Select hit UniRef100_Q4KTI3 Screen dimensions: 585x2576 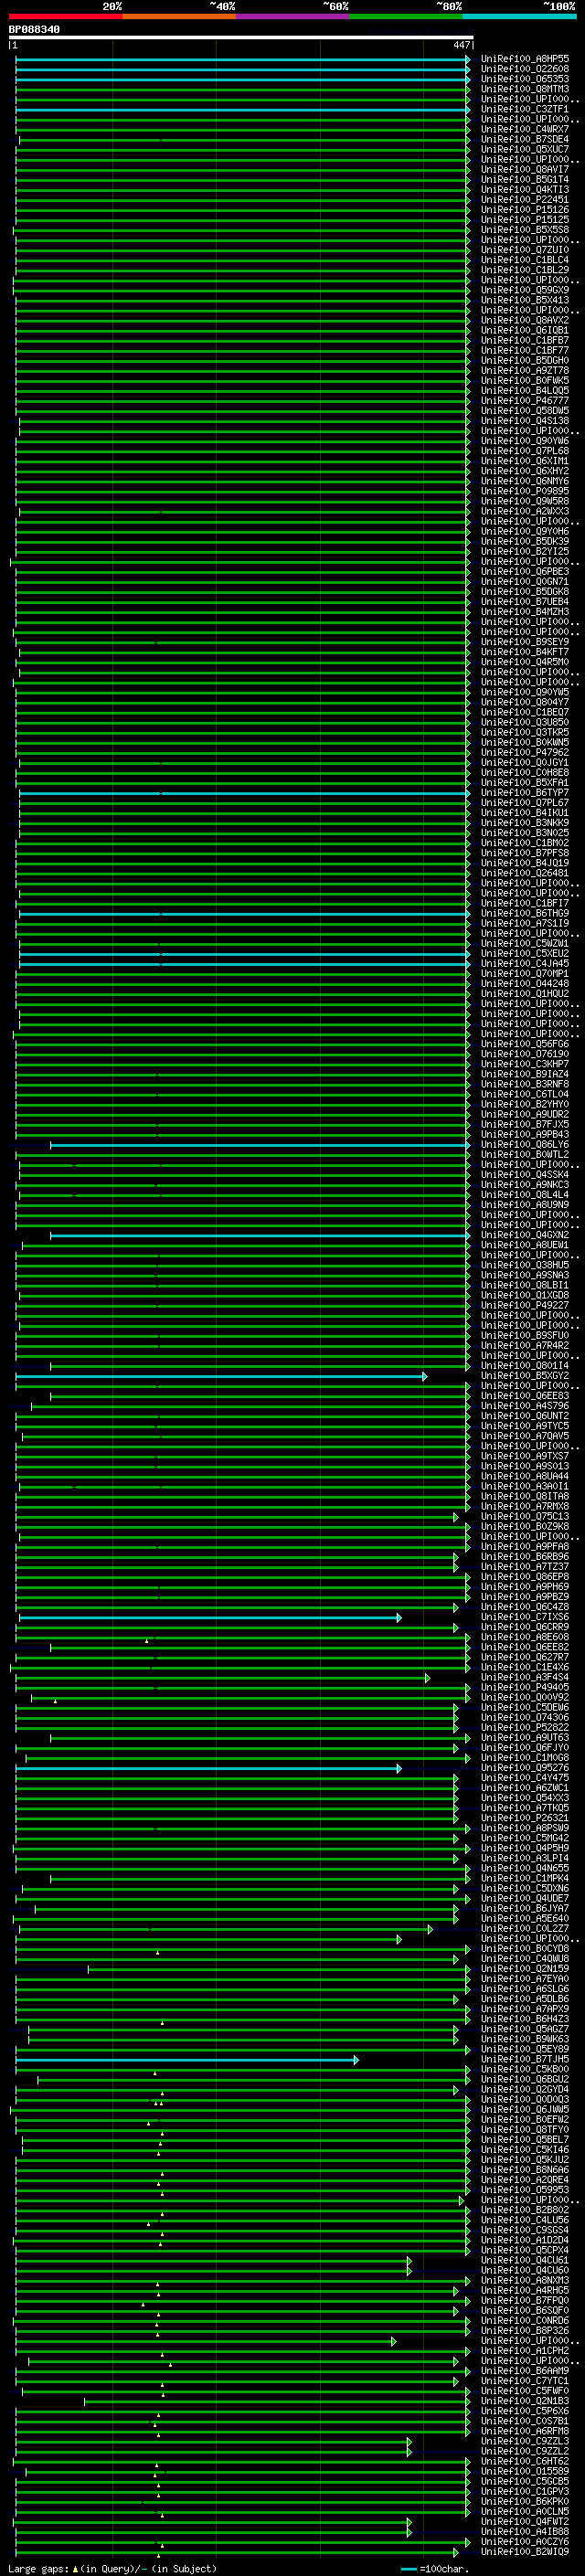pyautogui.click(x=525, y=190)
